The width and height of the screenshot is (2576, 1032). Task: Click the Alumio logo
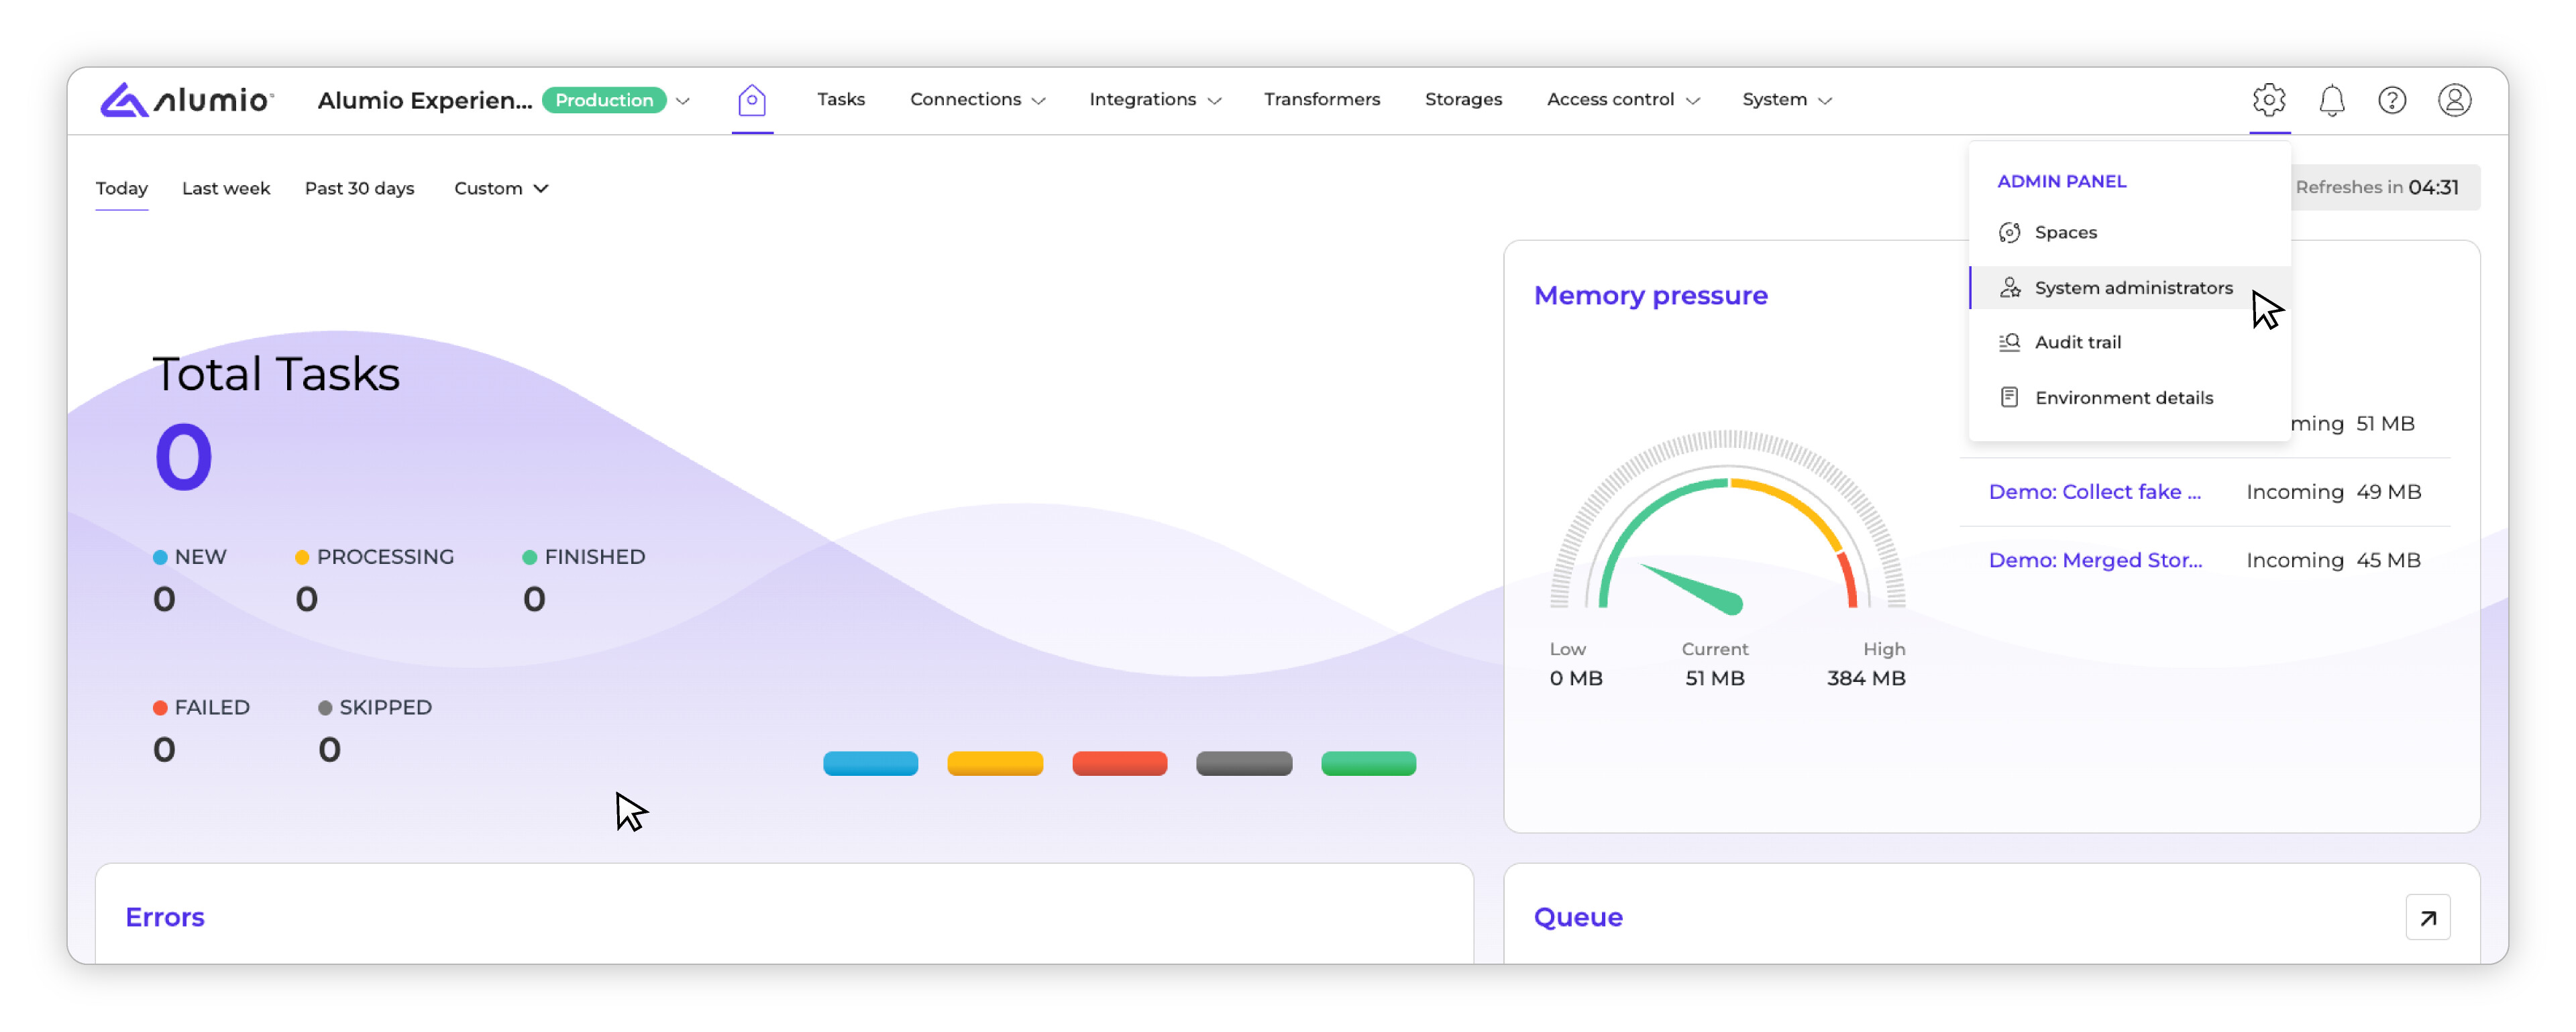(x=186, y=100)
